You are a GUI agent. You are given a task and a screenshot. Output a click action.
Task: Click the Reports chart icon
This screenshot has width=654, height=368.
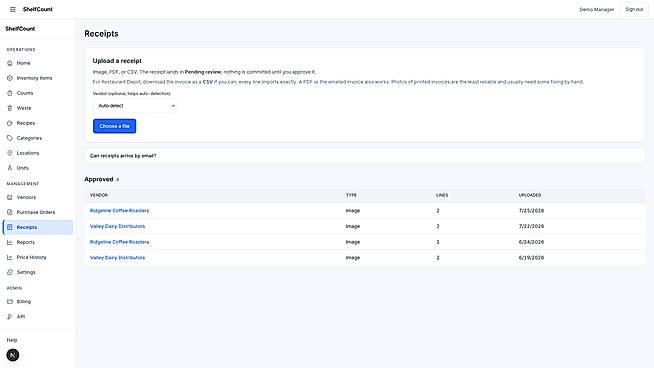click(x=10, y=242)
